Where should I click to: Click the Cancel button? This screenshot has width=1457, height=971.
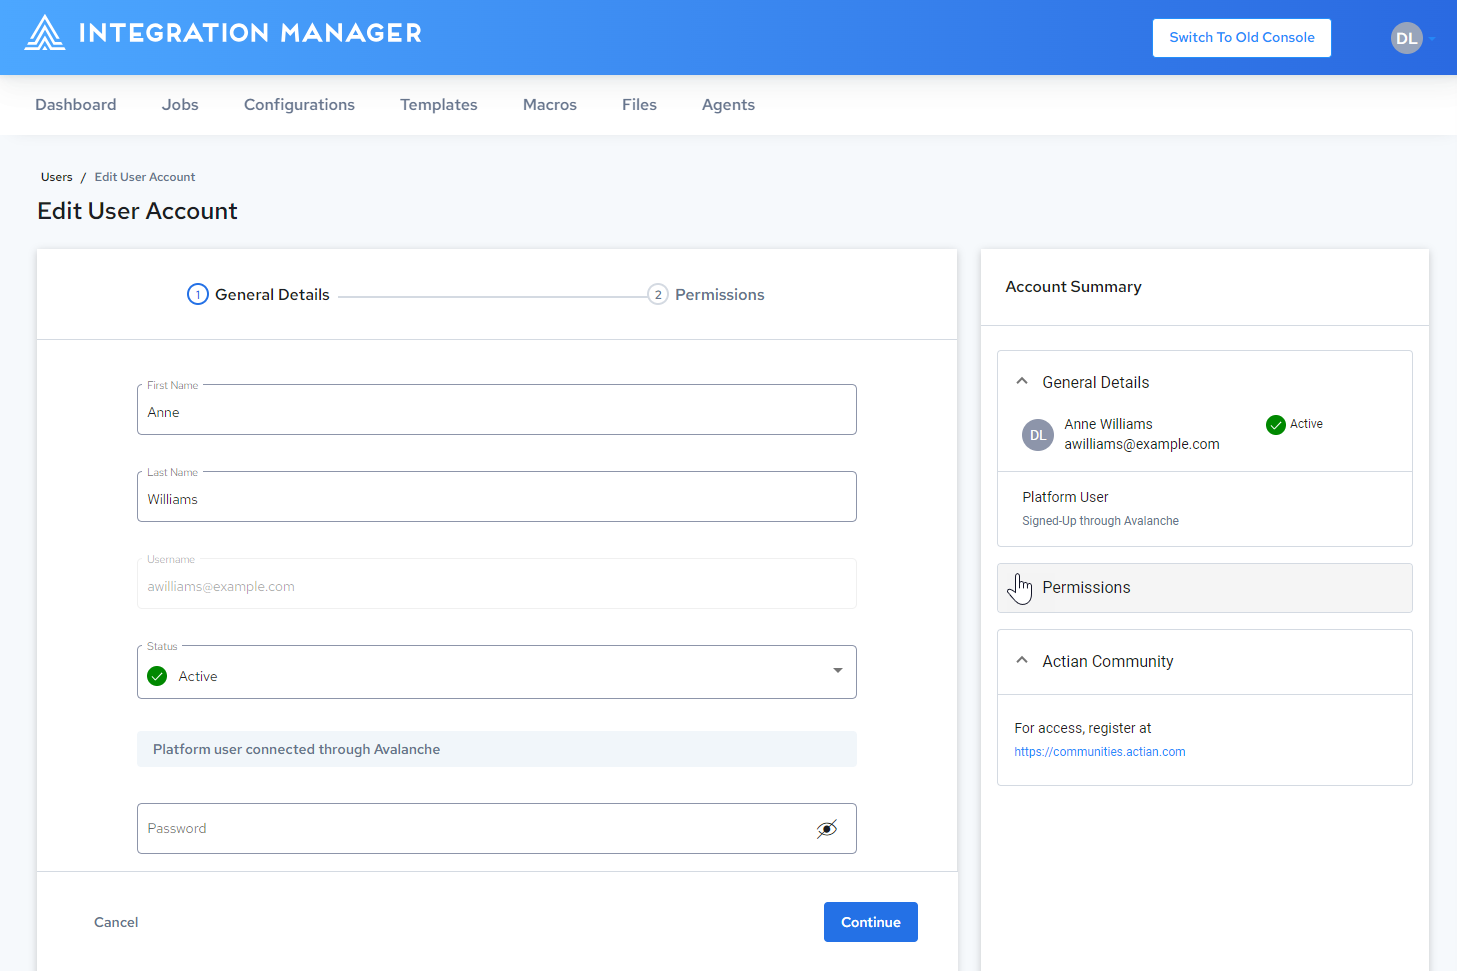click(116, 922)
